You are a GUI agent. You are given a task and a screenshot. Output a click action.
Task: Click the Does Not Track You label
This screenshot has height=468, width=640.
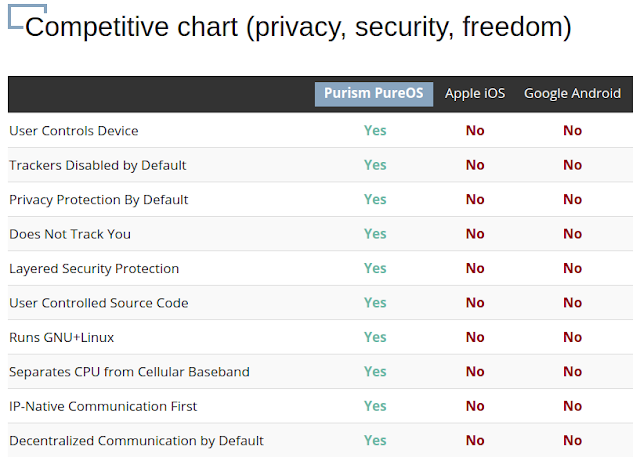coord(70,234)
